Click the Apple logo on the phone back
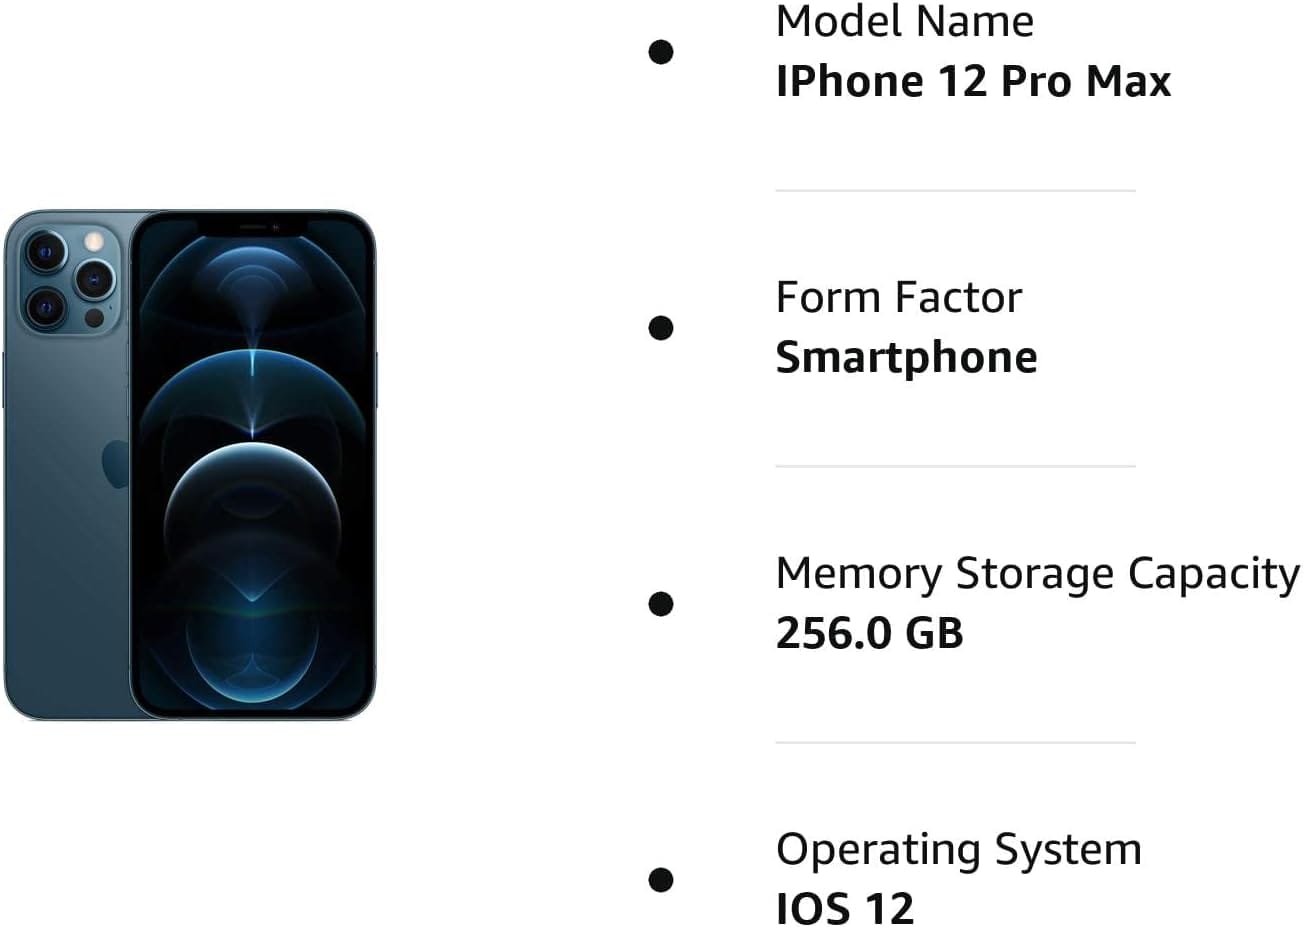Screen dimensions: 1303x927 [x=117, y=463]
